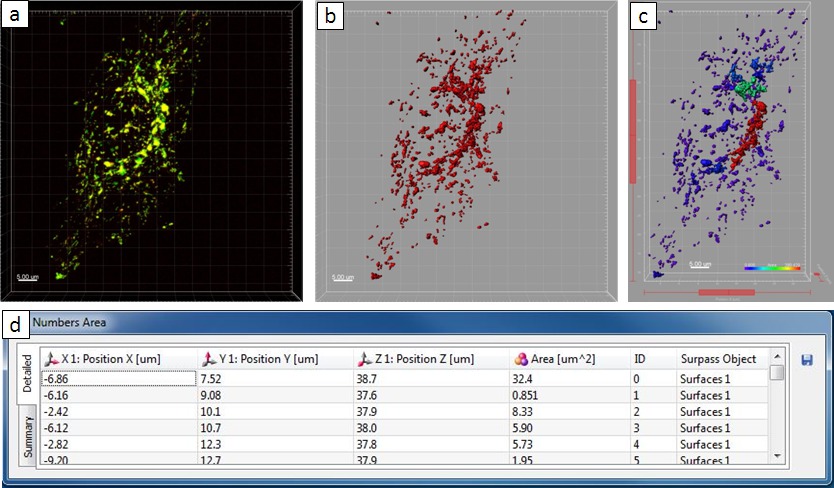
Task: Select the Area cell showing 8.33
Action: pos(570,412)
